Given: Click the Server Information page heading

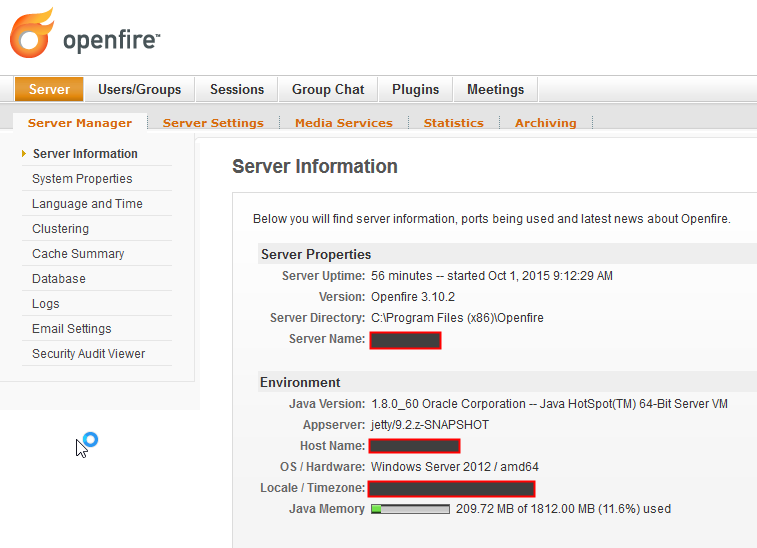Looking at the screenshot, I should 315,167.
